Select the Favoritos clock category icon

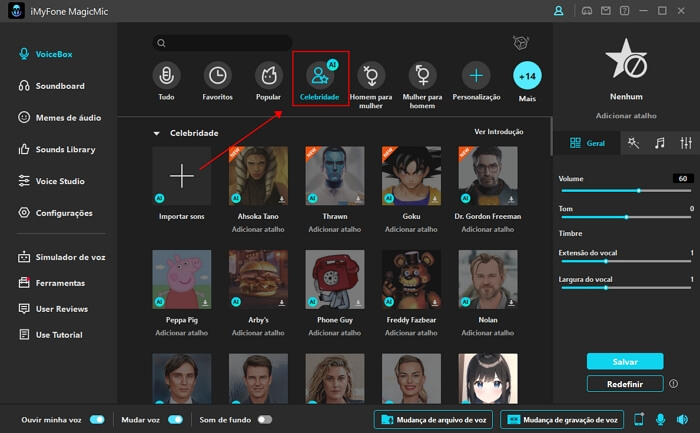click(x=217, y=75)
